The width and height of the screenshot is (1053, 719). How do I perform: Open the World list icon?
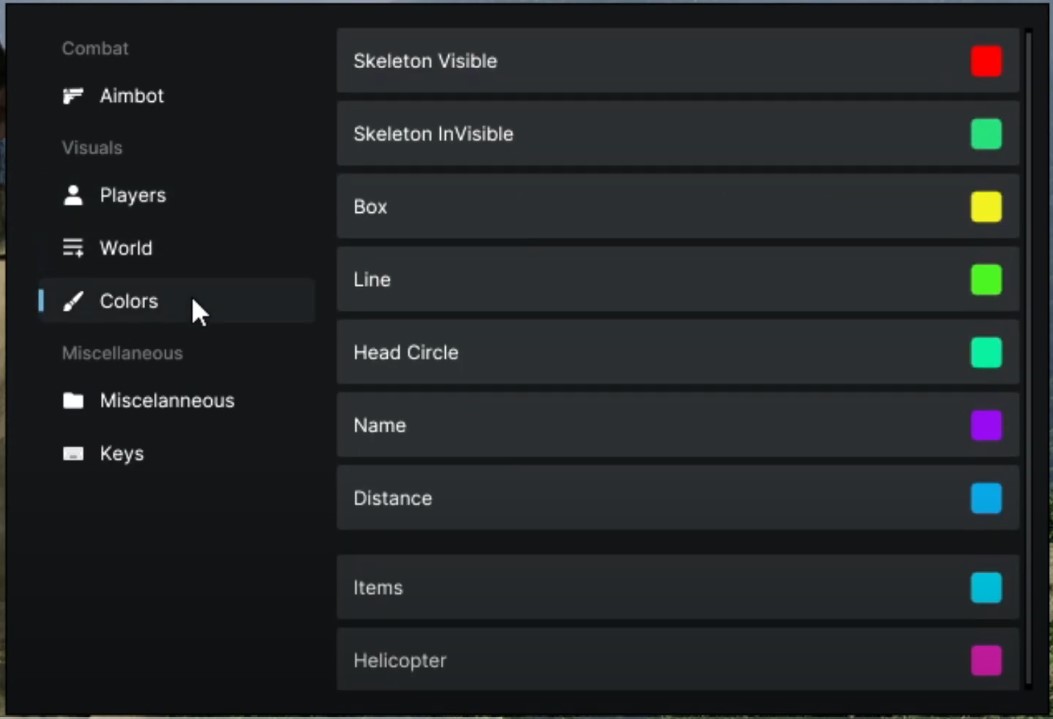73,248
